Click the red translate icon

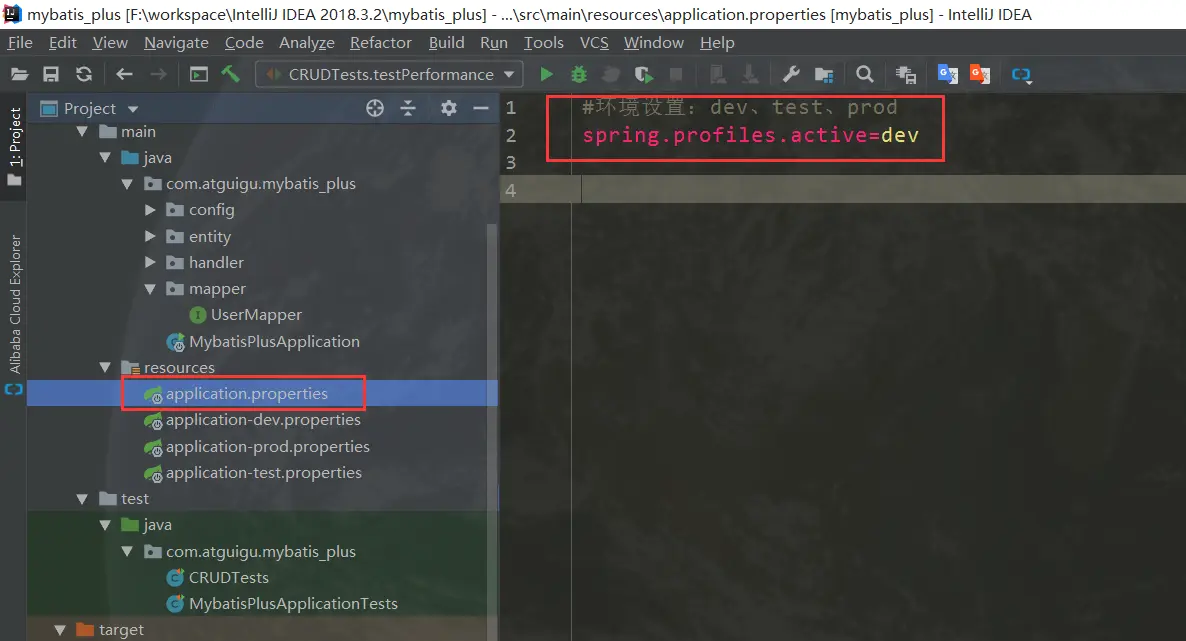coord(980,74)
